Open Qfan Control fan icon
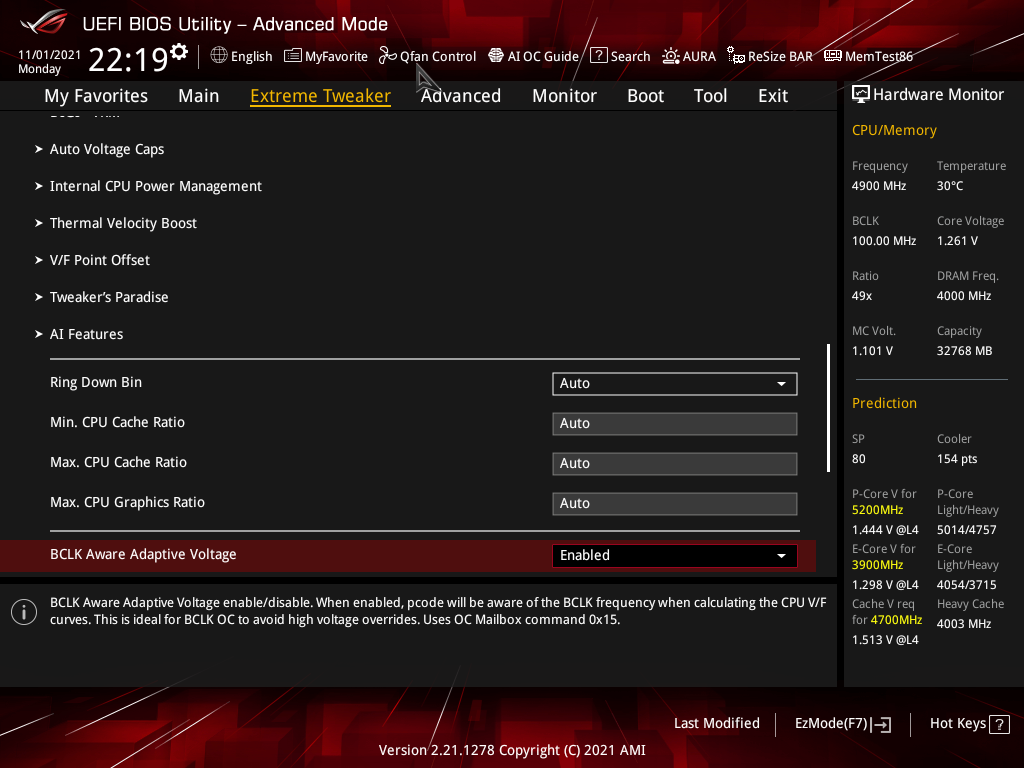The height and width of the screenshot is (768, 1024). tap(387, 56)
